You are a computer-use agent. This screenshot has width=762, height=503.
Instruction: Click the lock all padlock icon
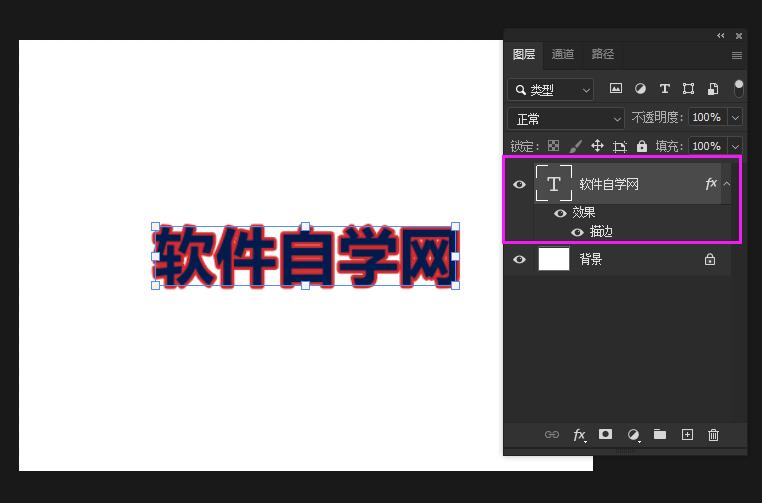coord(642,146)
